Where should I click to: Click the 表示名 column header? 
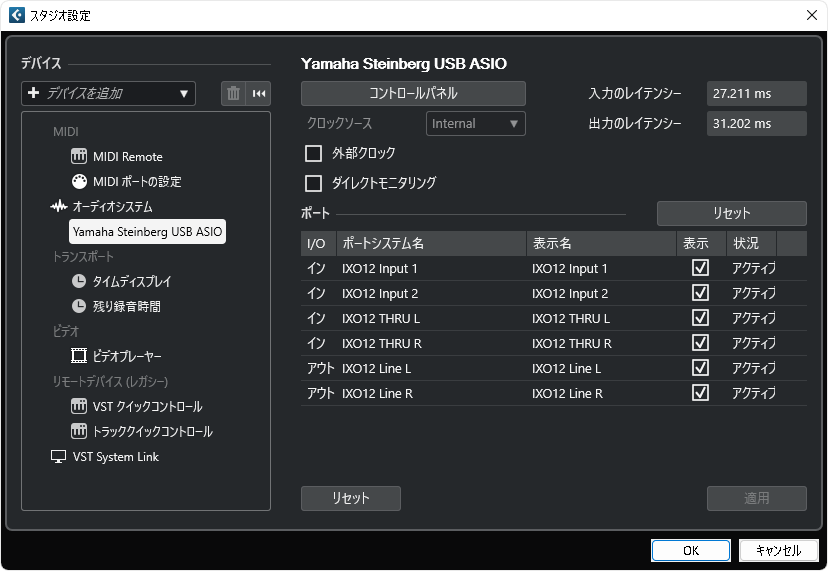pyautogui.click(x=601, y=244)
